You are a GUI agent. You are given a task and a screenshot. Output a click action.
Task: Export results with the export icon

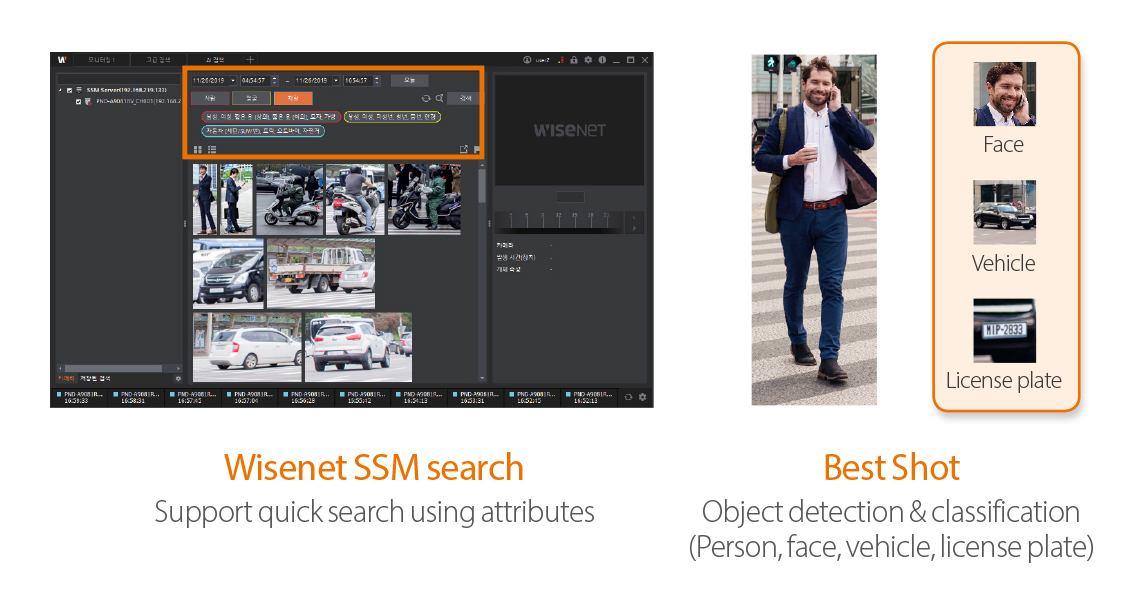point(463,149)
